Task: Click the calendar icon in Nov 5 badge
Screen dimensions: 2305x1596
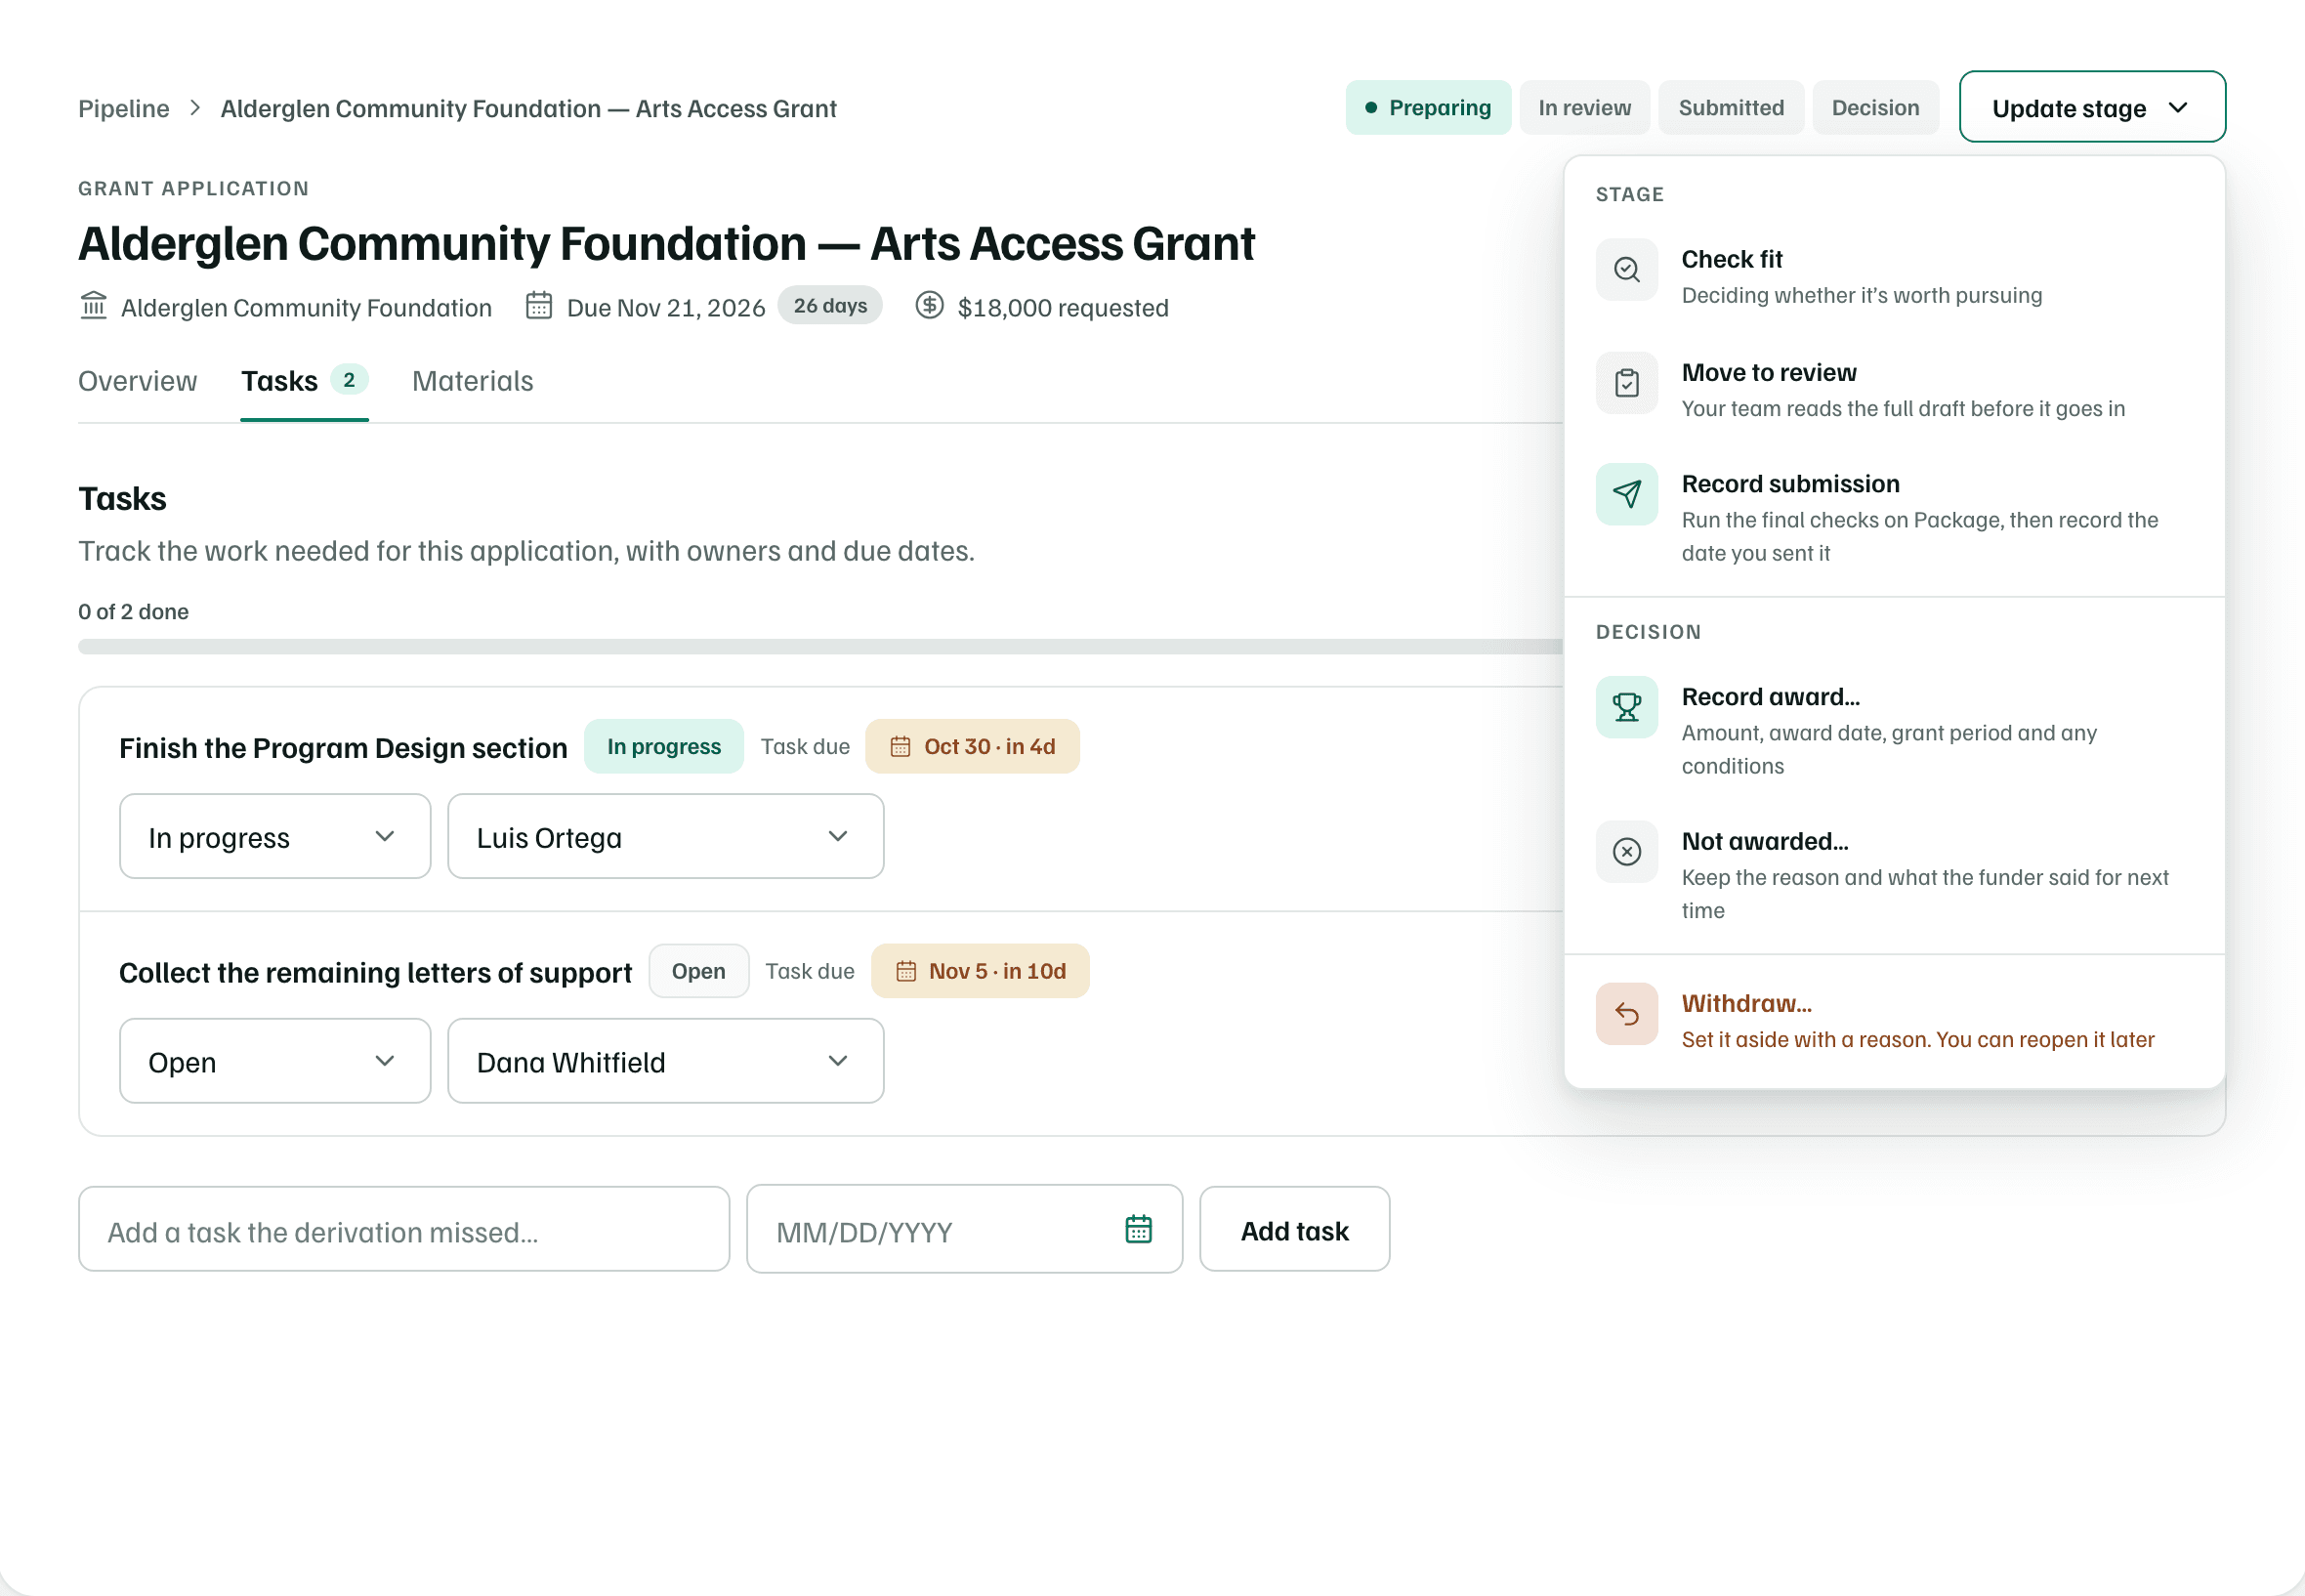Action: tap(905, 971)
